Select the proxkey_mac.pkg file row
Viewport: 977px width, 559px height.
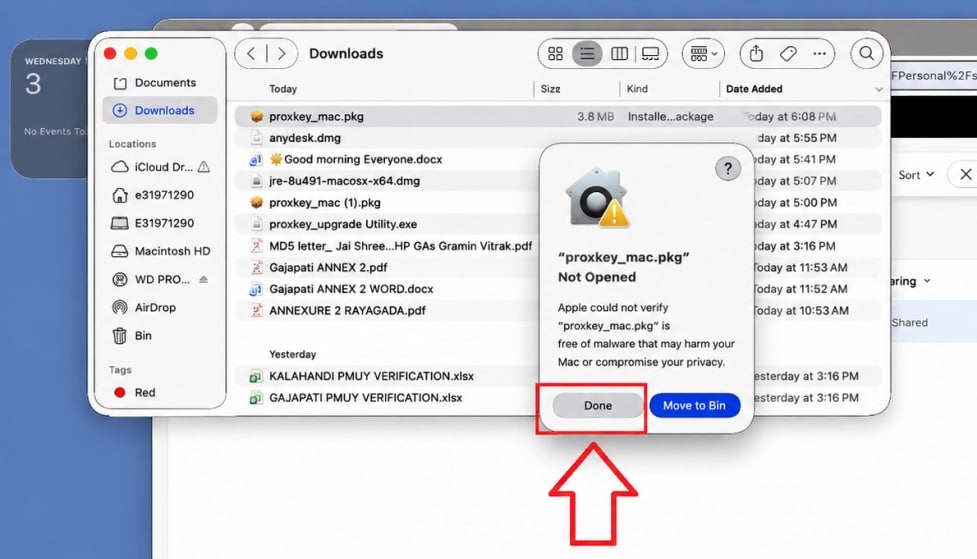pos(558,117)
